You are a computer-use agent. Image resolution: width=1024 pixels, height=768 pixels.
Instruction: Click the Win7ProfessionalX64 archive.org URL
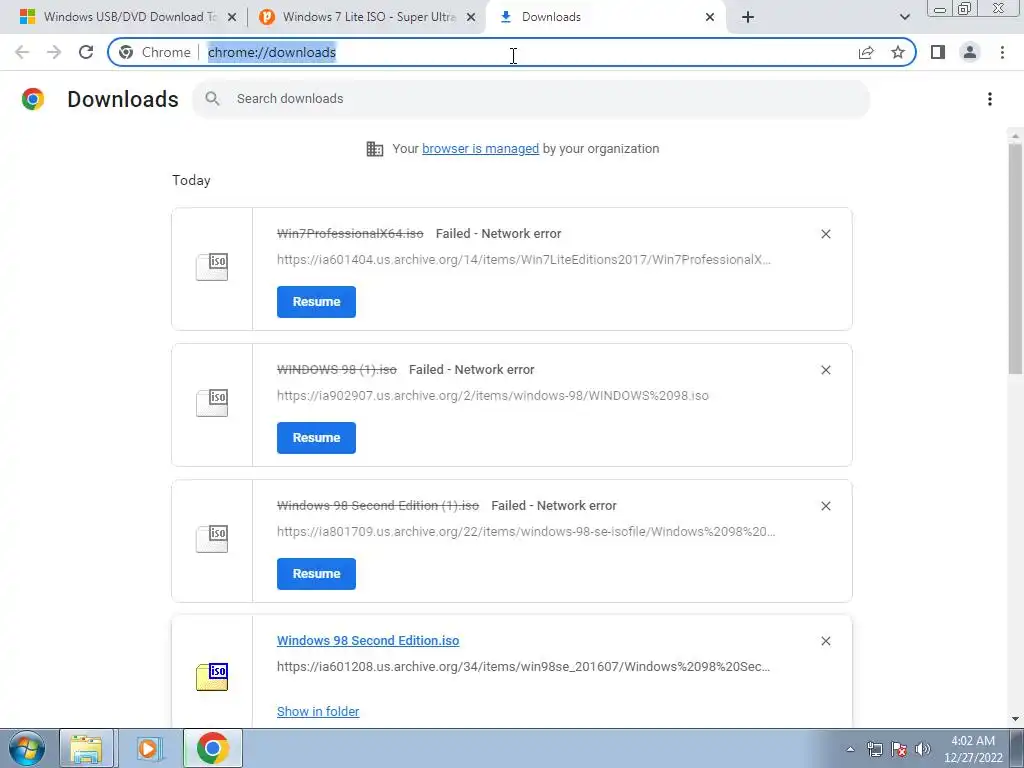tap(524, 259)
